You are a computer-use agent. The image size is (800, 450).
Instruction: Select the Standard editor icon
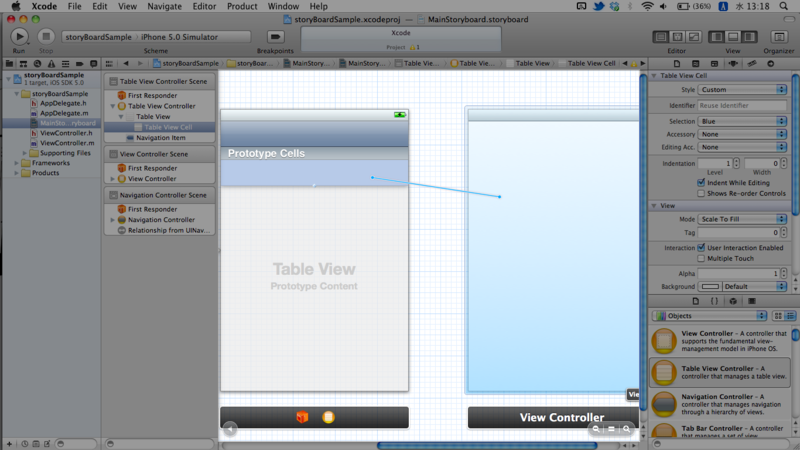(x=661, y=37)
